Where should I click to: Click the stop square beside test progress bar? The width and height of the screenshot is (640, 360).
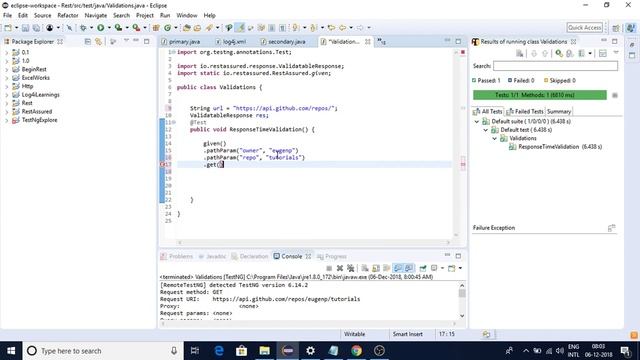click(x=615, y=95)
